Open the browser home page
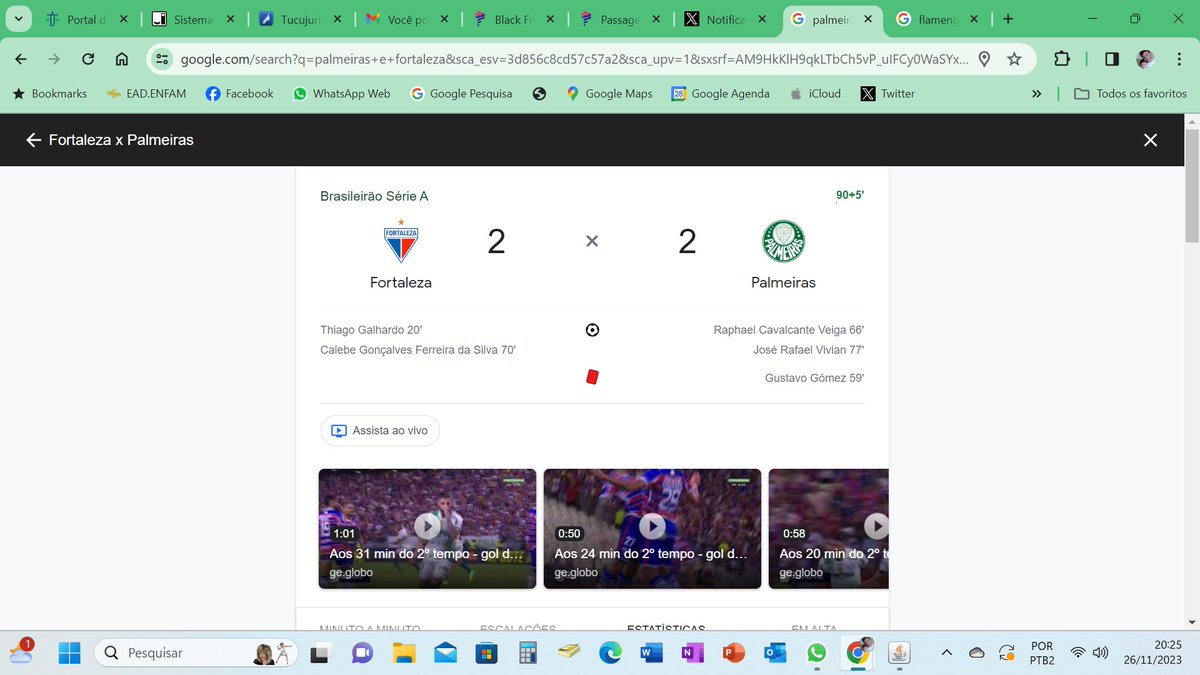Viewport: 1200px width, 675px height. pyautogui.click(x=122, y=59)
